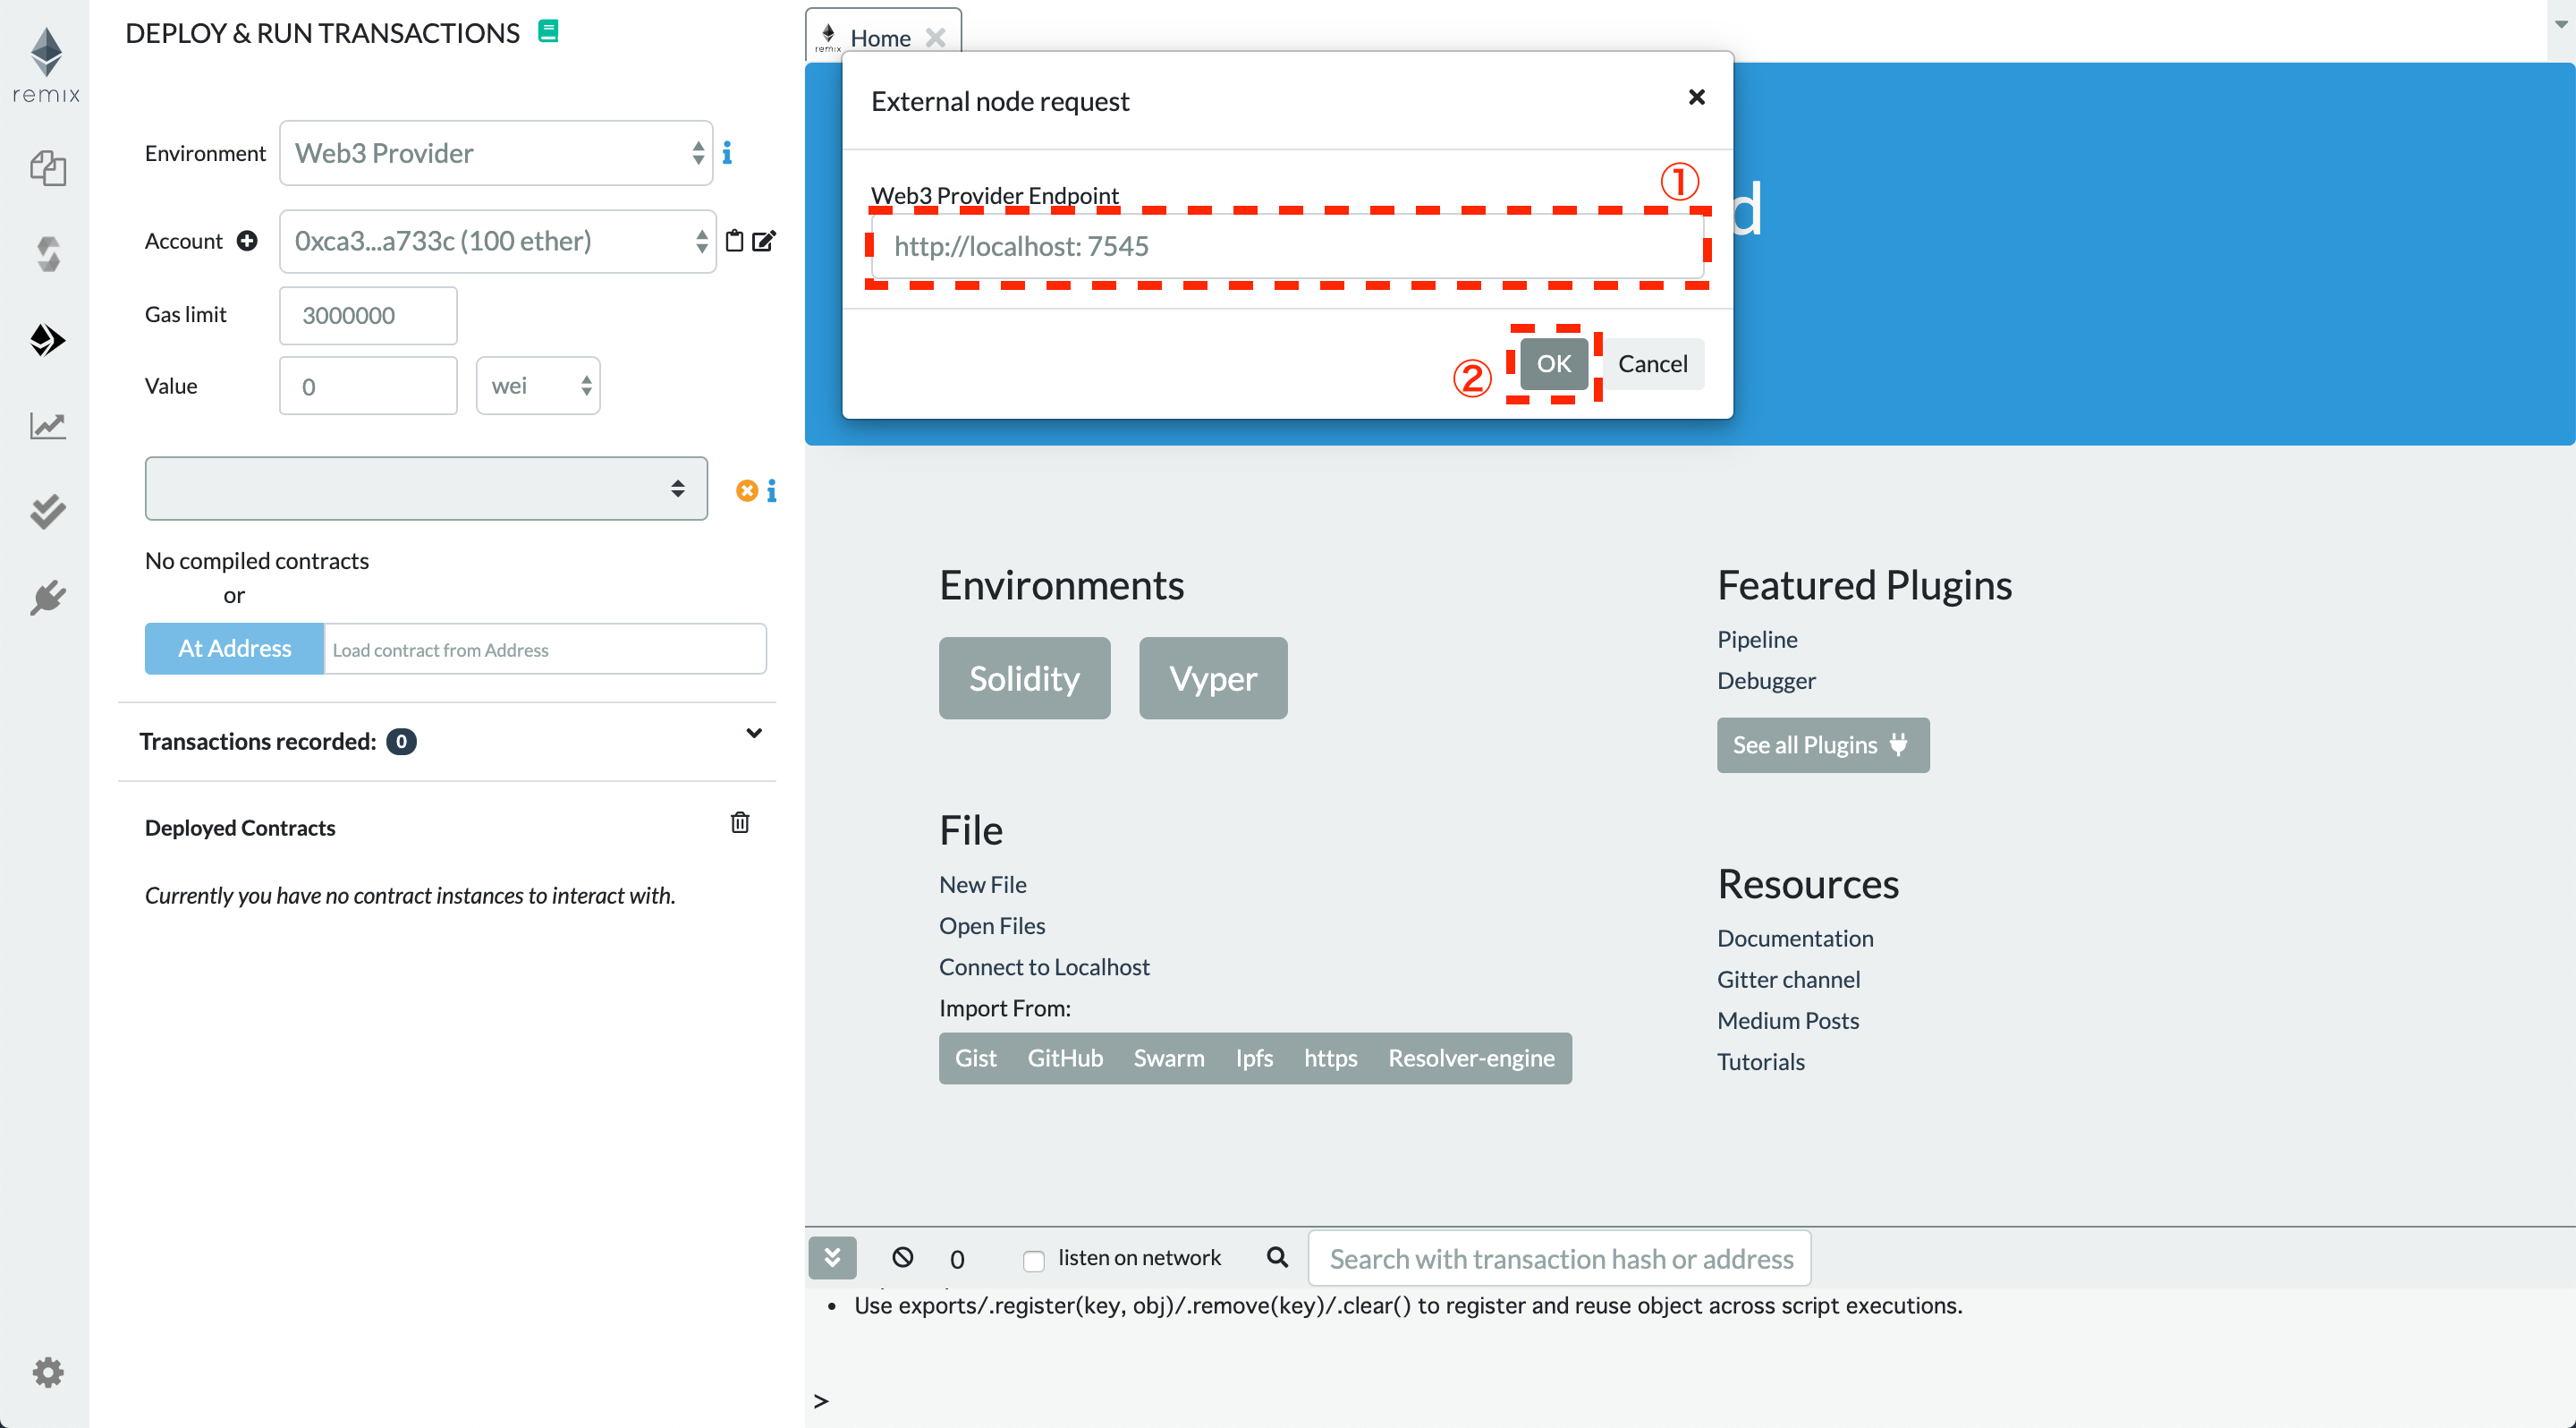Screen dimensions: 2576x1428
Task: Open the Environment dropdown selector
Action: pyautogui.click(x=499, y=153)
